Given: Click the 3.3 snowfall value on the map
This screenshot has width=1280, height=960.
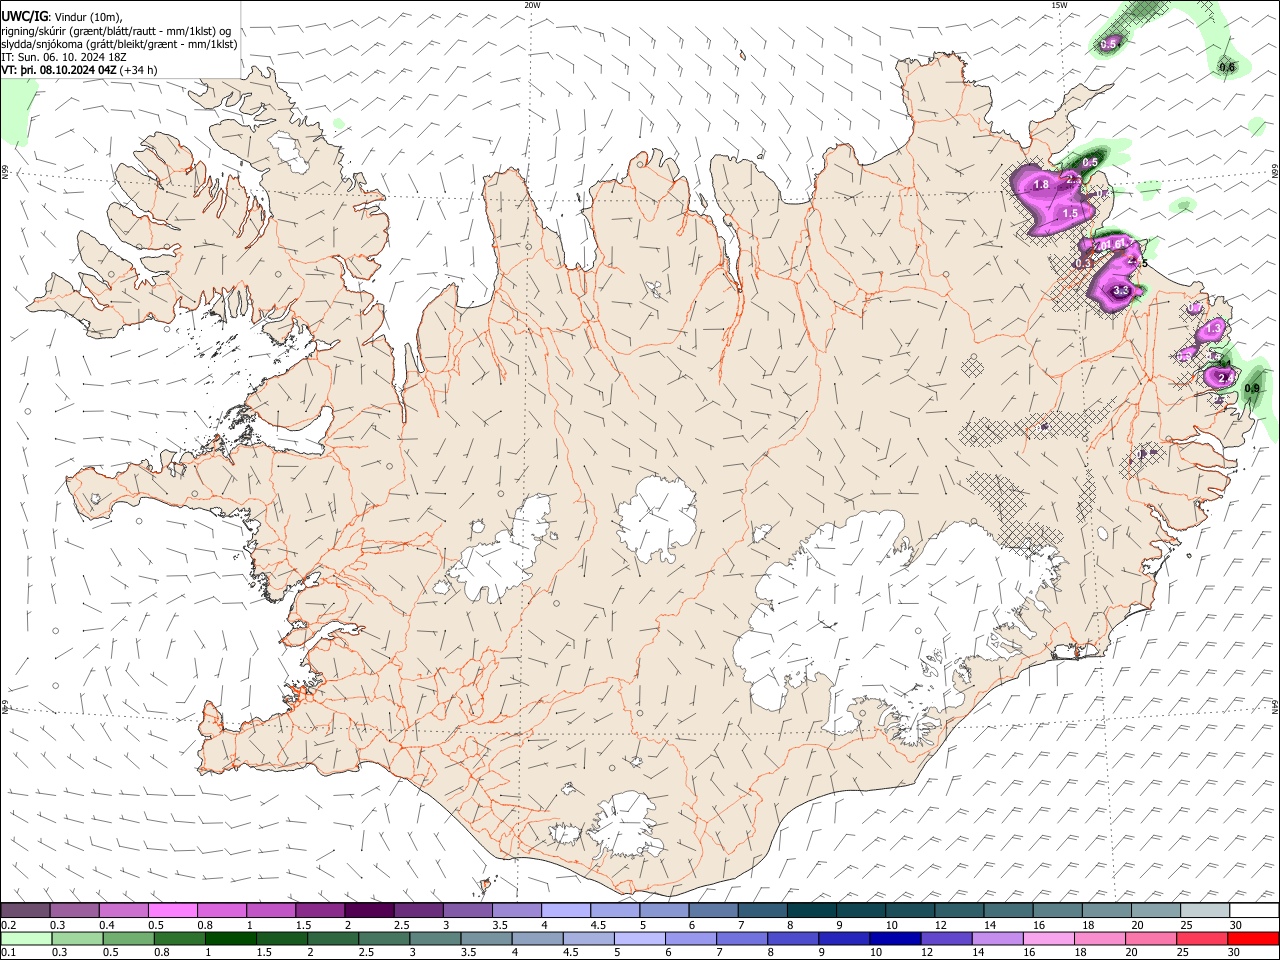Looking at the screenshot, I should [1121, 291].
